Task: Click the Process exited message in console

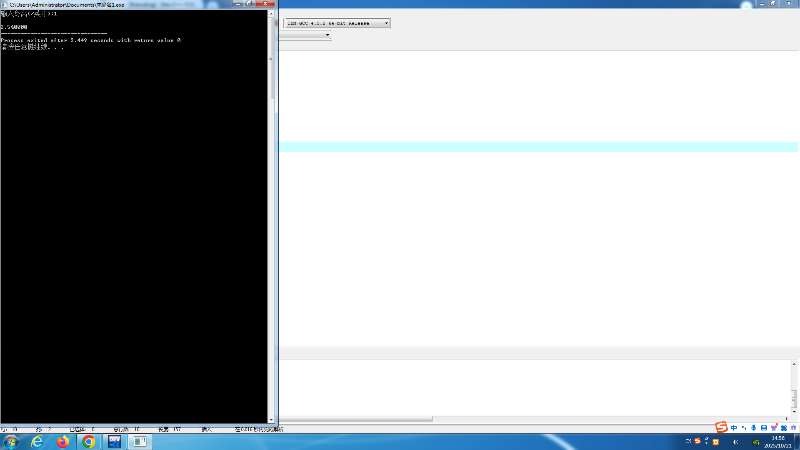Action: click(x=91, y=40)
